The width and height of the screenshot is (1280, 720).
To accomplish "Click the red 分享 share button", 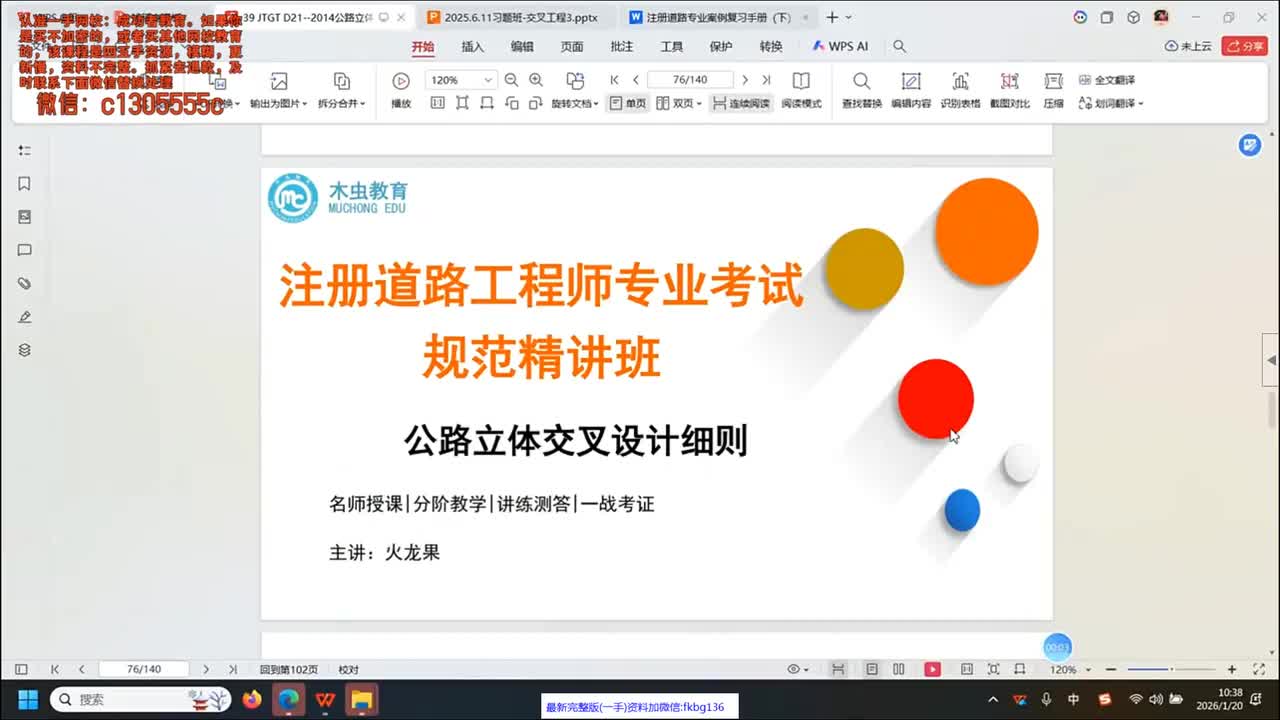I will 1244,46.
